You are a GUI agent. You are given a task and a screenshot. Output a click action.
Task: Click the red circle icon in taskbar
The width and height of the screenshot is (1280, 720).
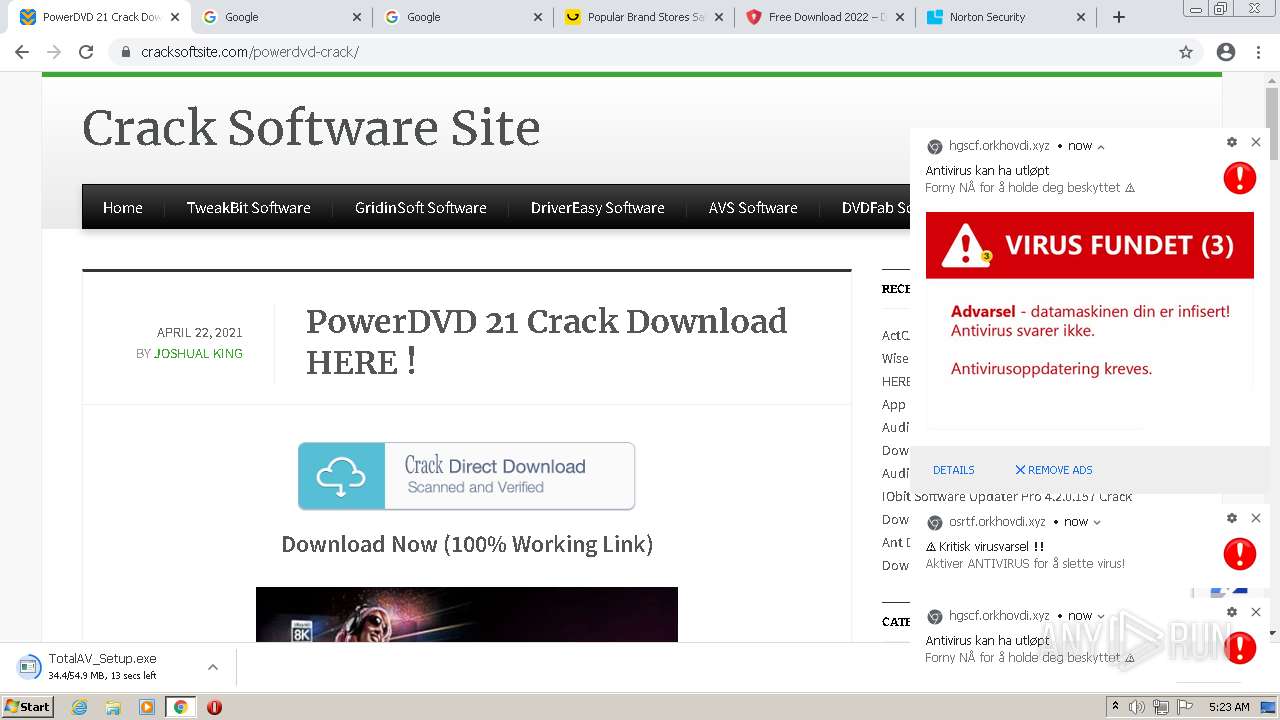point(214,707)
